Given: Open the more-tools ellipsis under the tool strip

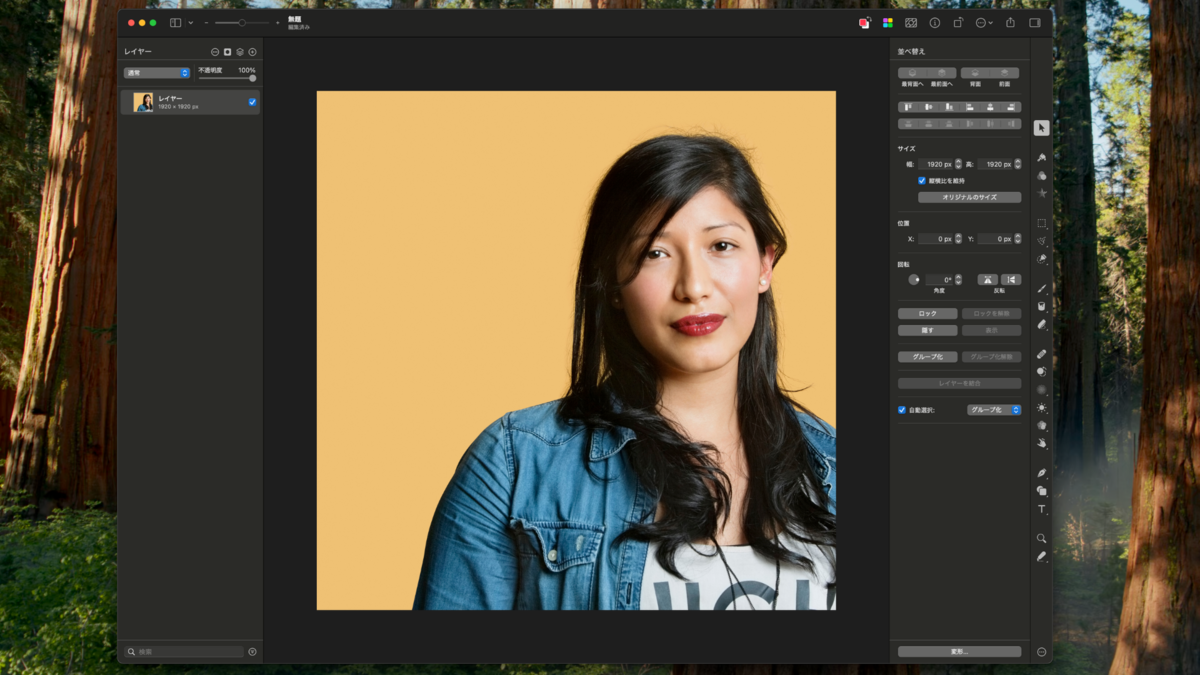Looking at the screenshot, I should [x=1041, y=652].
